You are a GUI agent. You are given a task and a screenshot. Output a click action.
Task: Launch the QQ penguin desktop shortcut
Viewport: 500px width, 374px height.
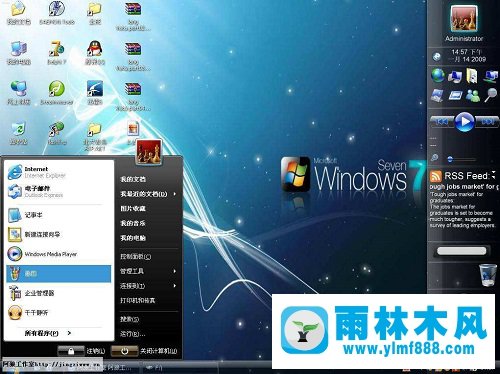pyautogui.click(x=95, y=53)
